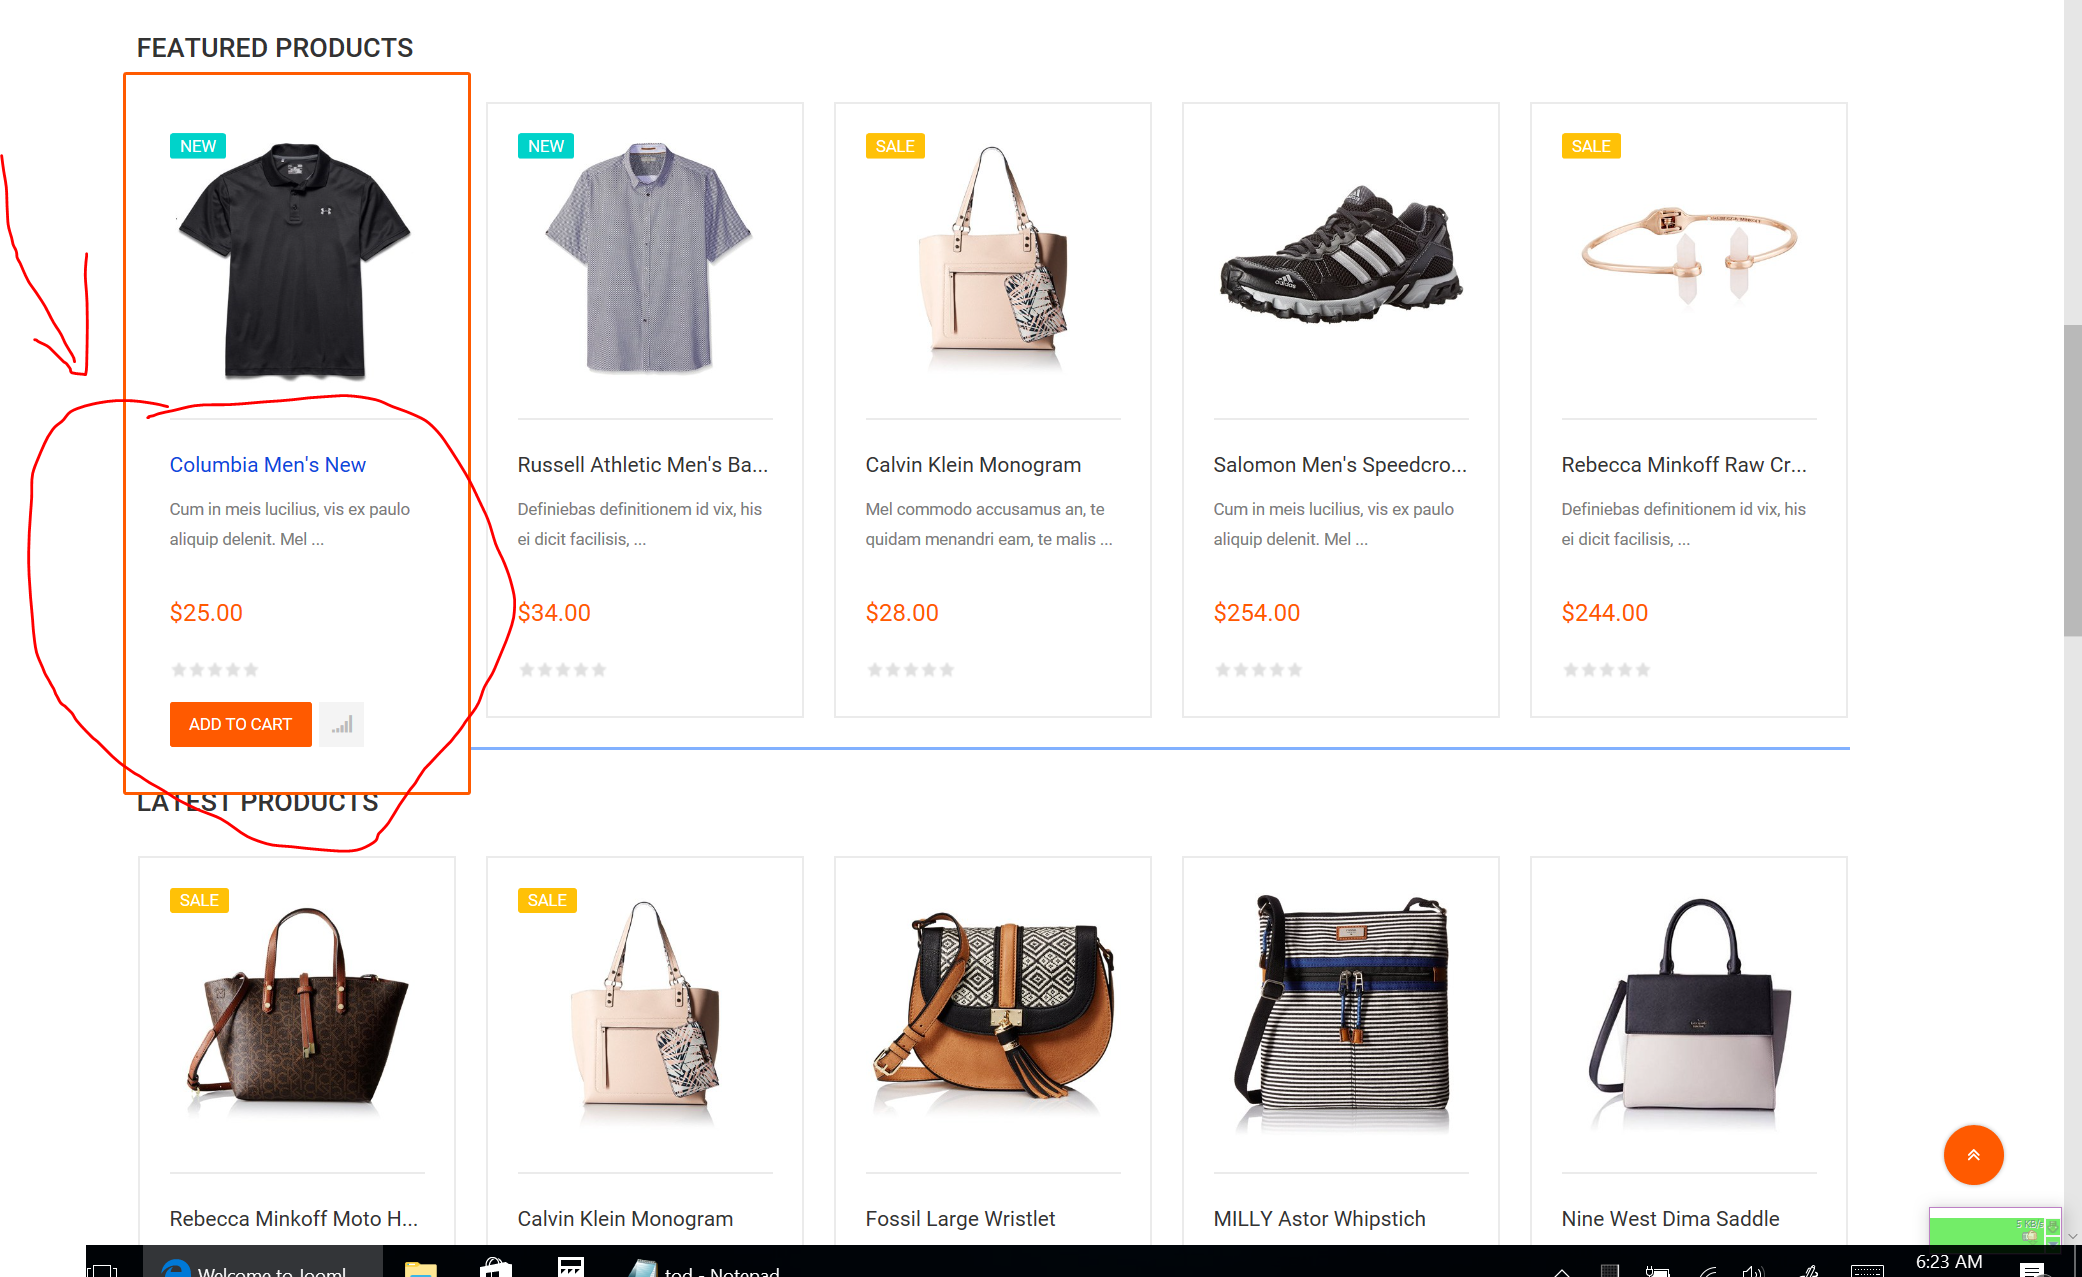Click the orange scroll-to-top chevron button

1973,1155
